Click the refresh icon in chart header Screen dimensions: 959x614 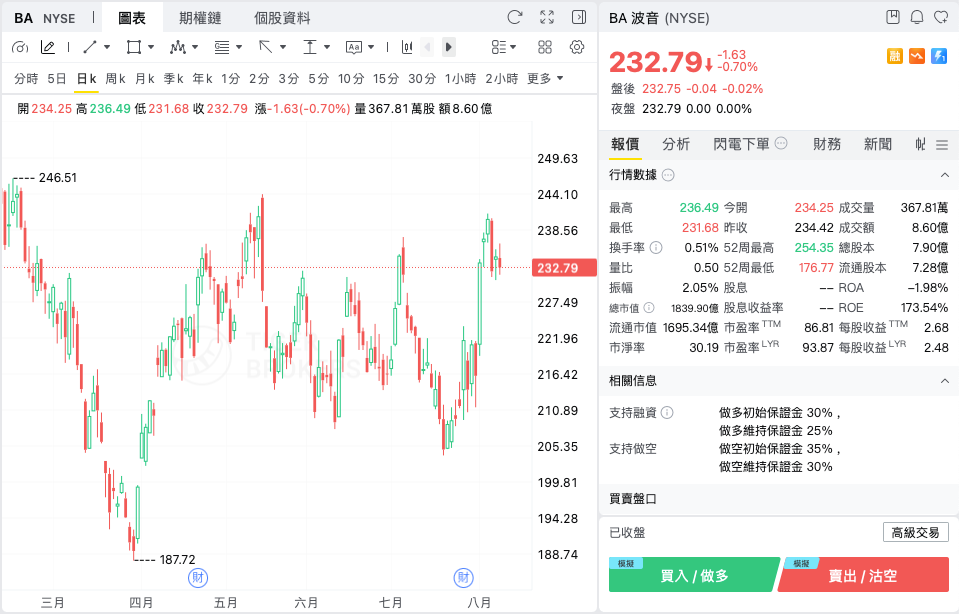pos(515,17)
